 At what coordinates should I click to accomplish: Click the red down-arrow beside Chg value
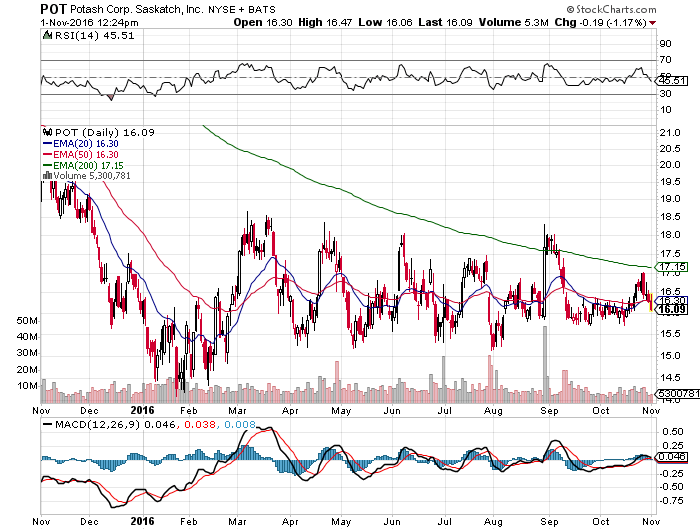[x=653, y=23]
